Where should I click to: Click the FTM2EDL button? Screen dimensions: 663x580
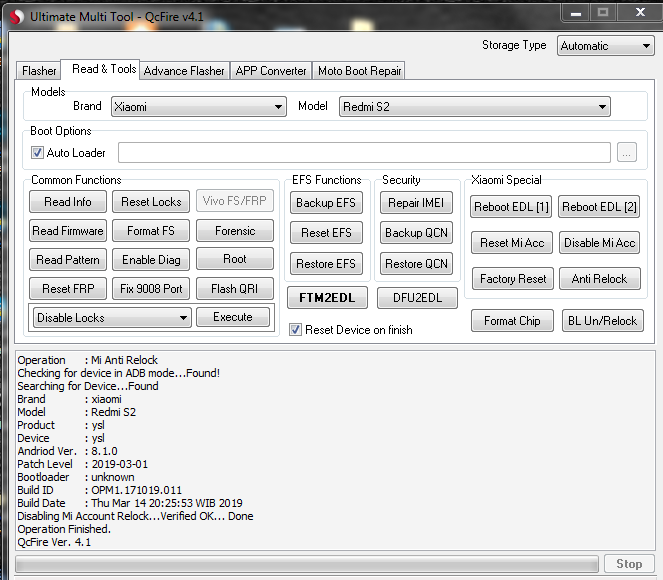pyautogui.click(x=327, y=298)
